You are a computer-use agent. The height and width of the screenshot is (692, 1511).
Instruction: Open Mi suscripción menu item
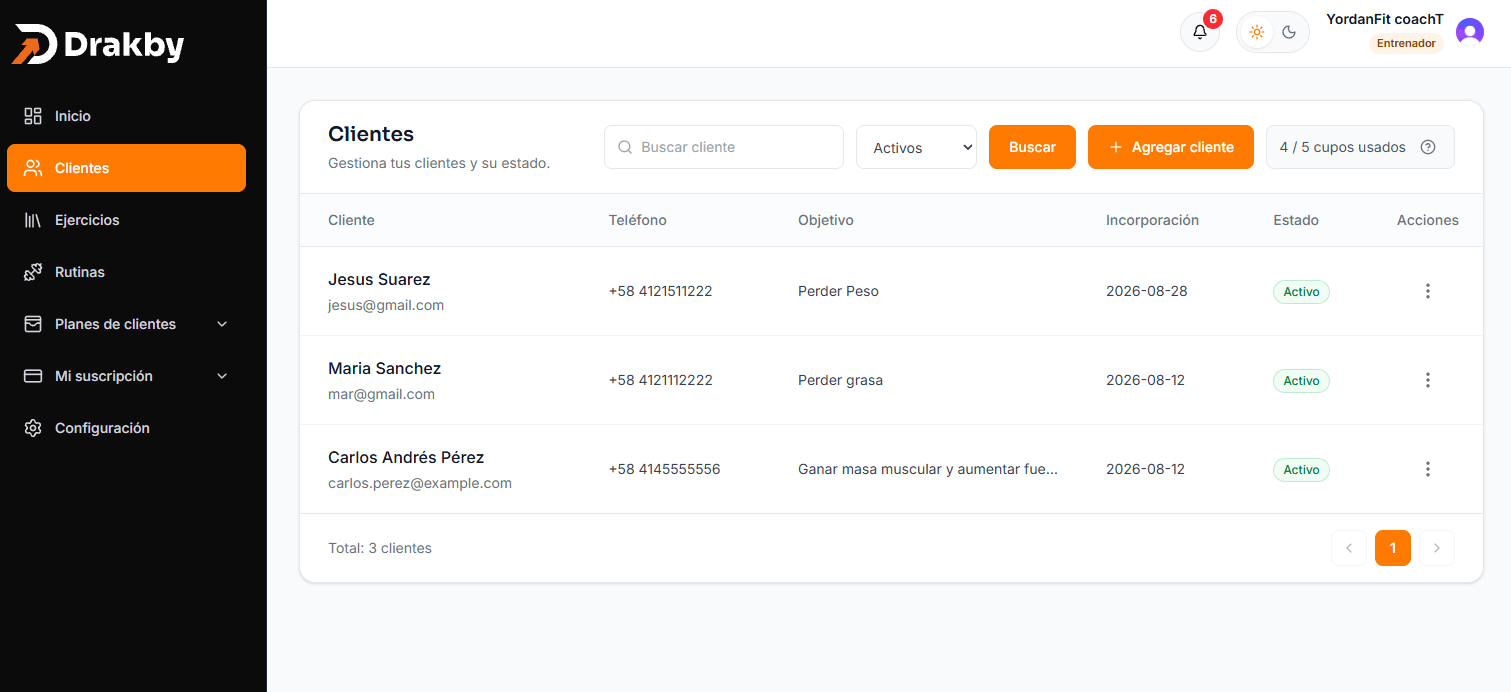point(126,376)
